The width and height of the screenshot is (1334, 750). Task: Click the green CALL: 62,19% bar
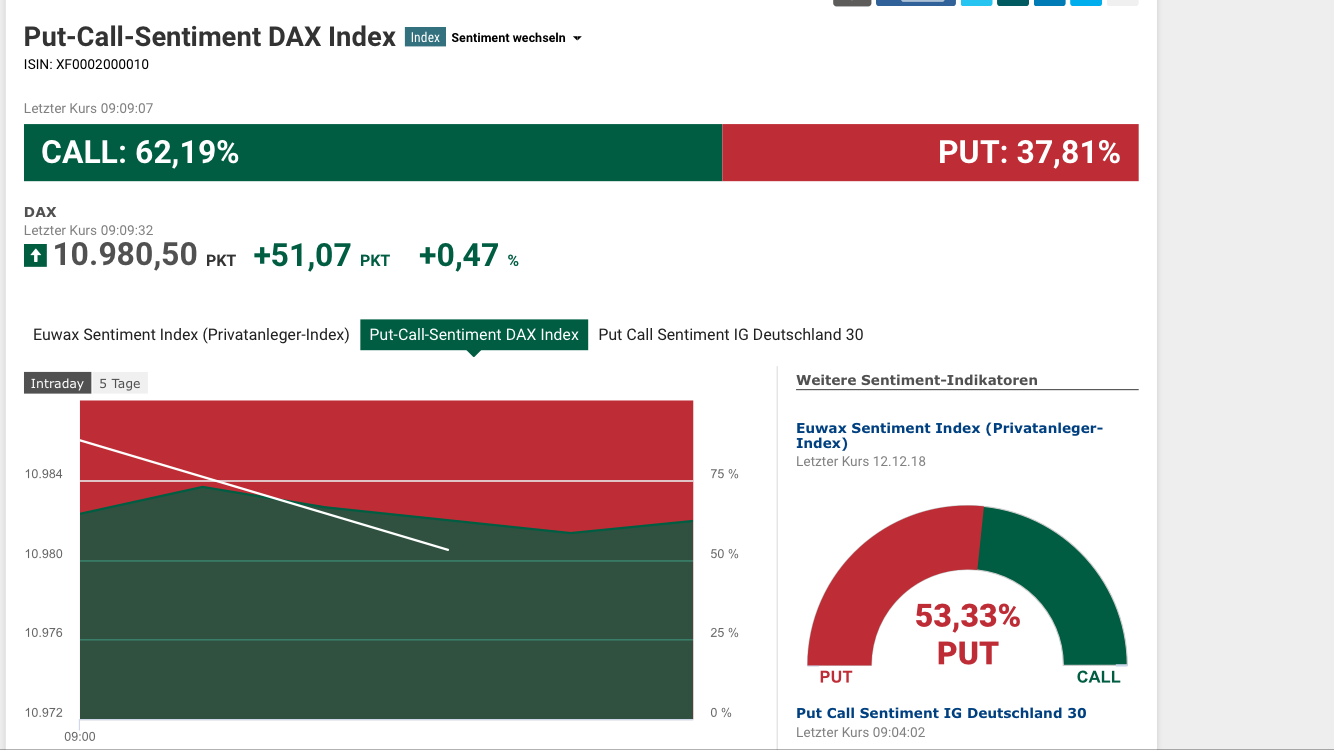pyautogui.click(x=373, y=152)
